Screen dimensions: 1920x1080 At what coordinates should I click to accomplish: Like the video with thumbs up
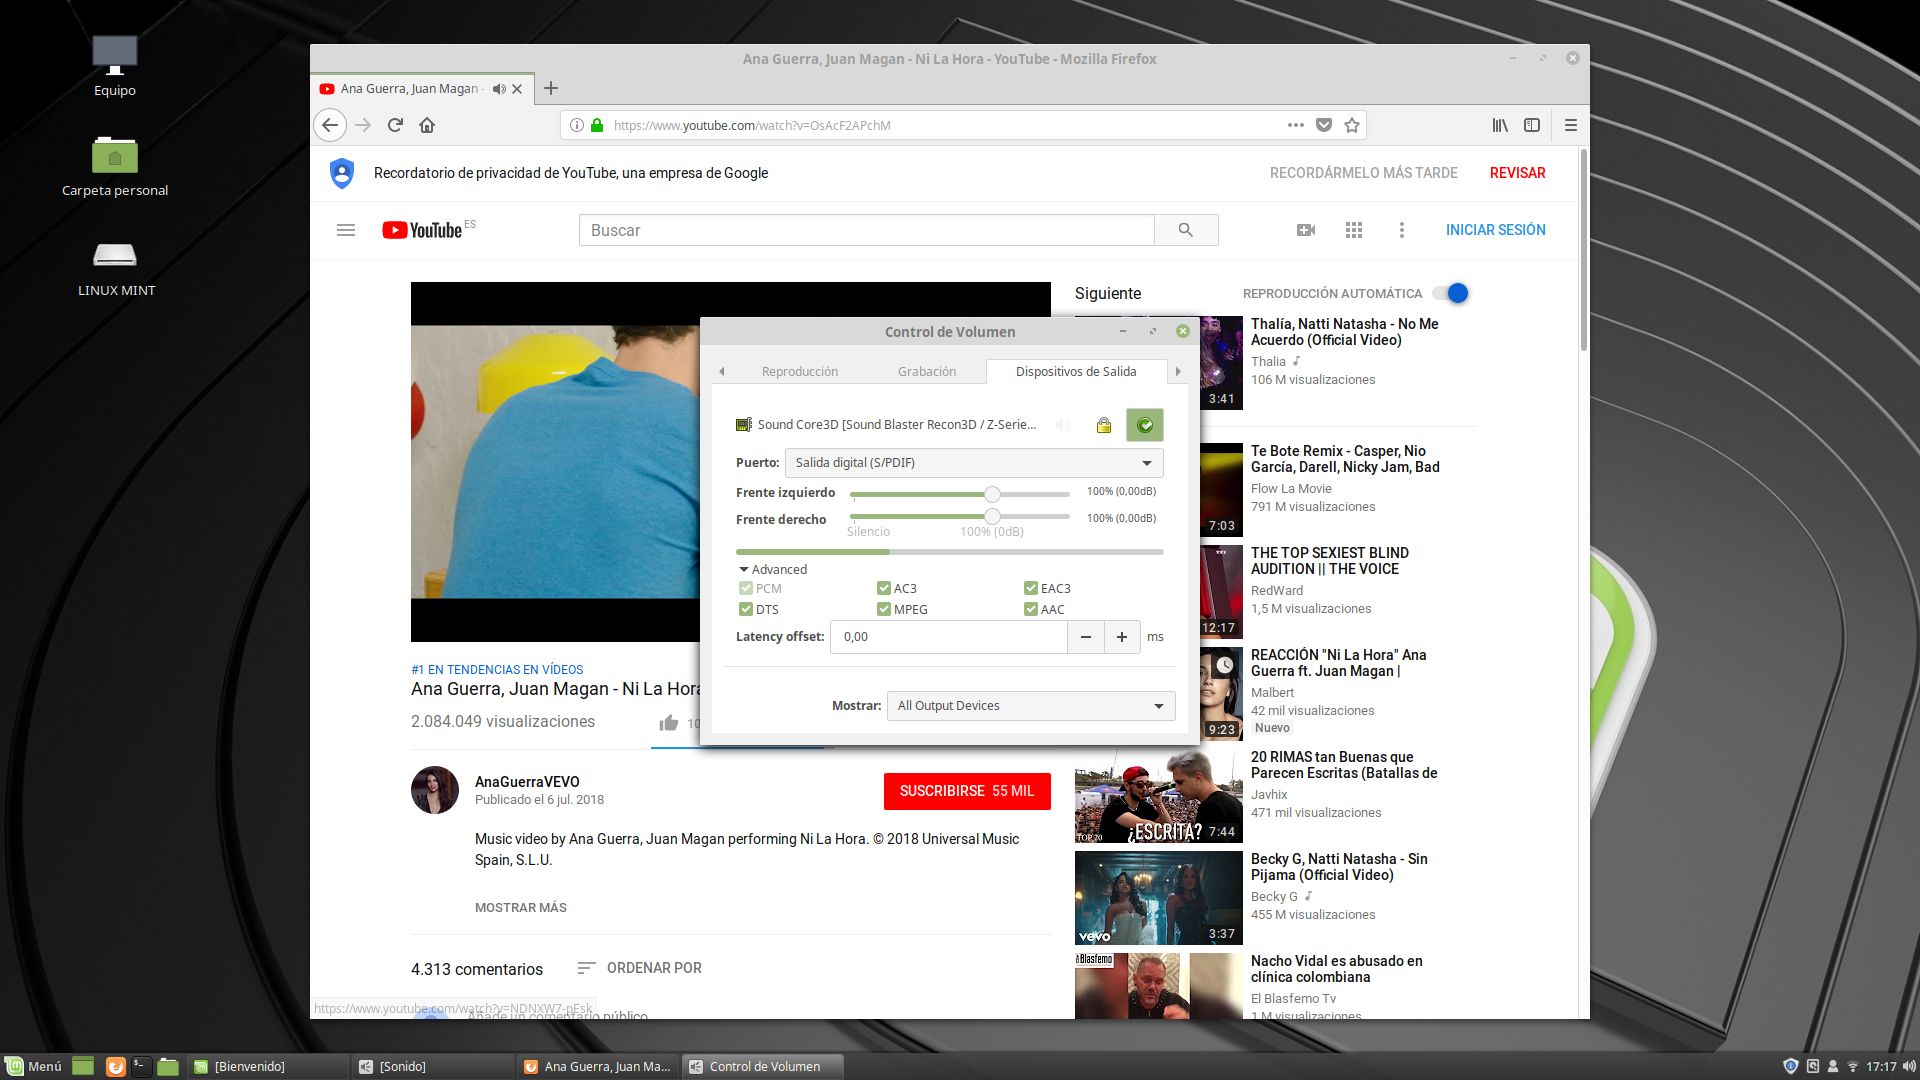(x=669, y=722)
